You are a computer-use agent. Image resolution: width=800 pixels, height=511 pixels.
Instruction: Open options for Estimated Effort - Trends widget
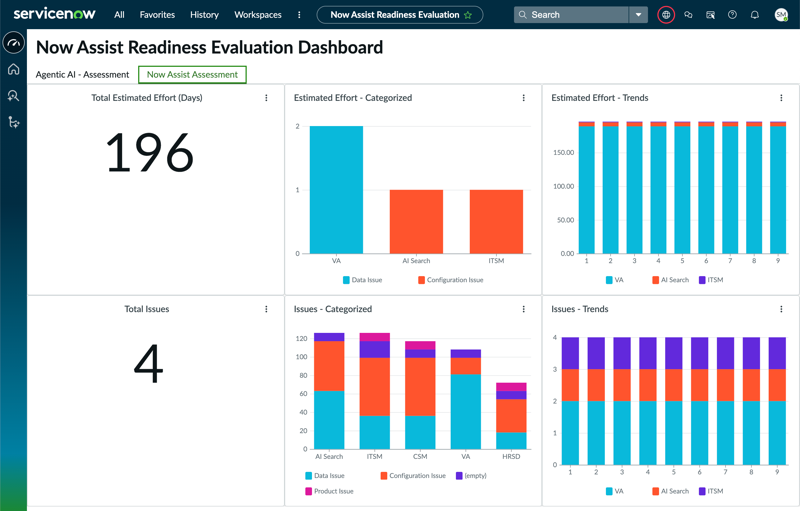click(x=781, y=98)
